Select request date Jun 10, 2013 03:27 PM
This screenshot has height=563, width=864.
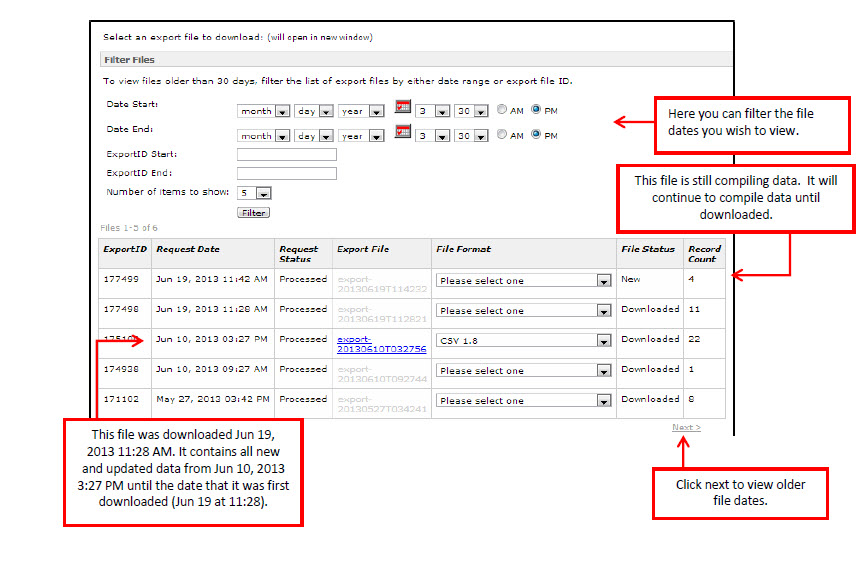tap(212, 339)
